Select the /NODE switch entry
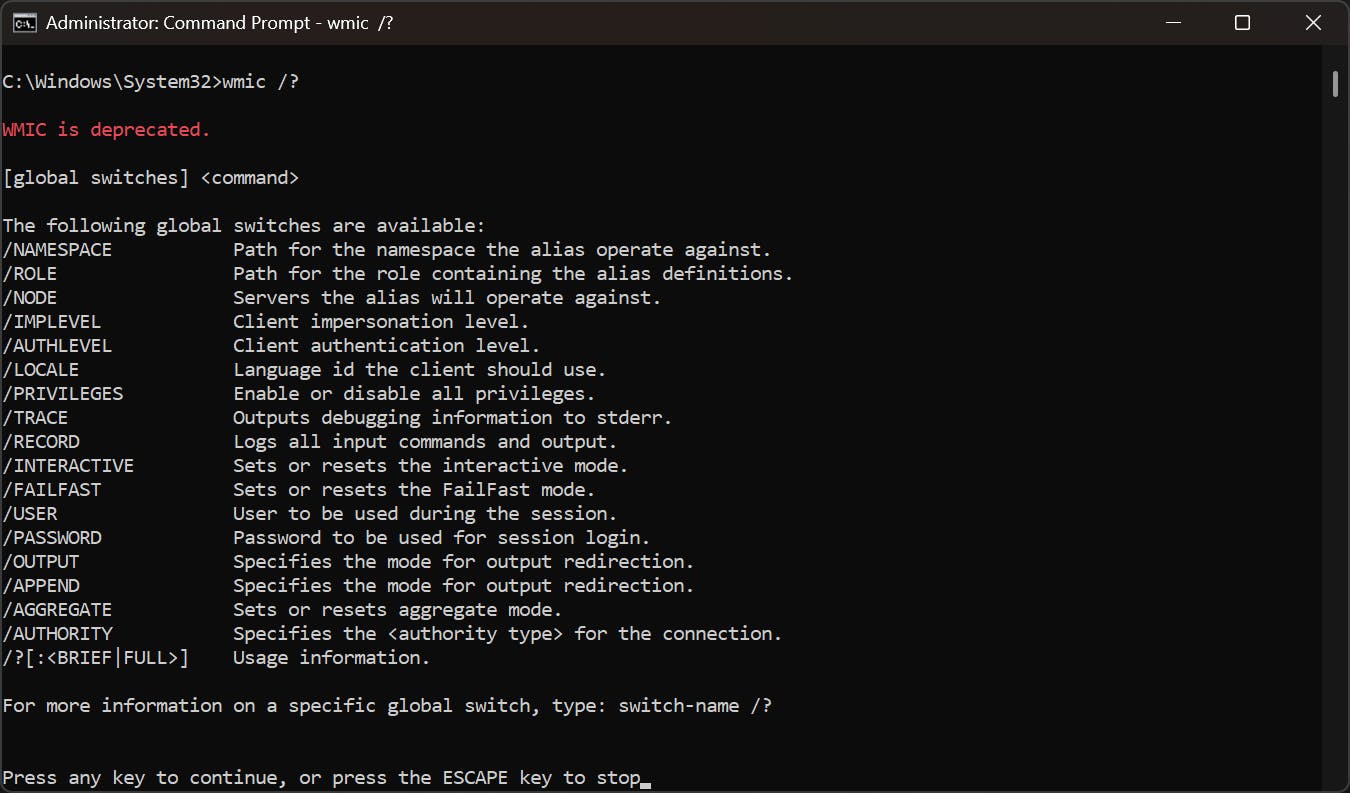This screenshot has width=1350, height=793. [x=30, y=298]
